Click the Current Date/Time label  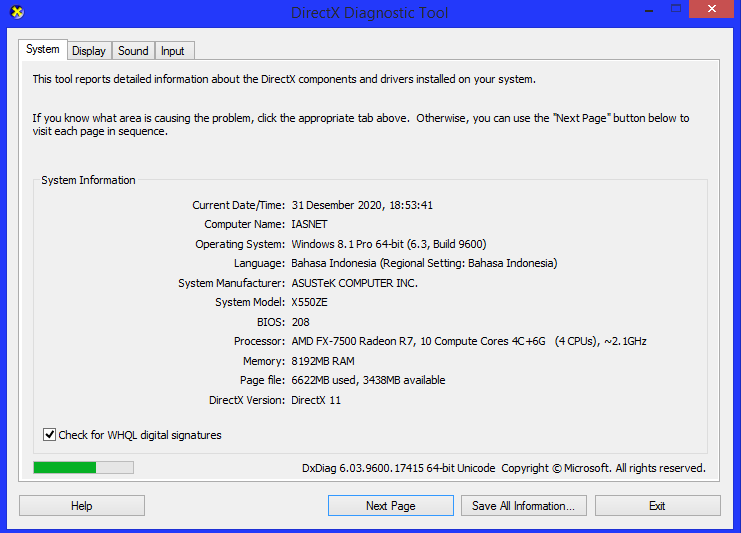pyautogui.click(x=238, y=205)
